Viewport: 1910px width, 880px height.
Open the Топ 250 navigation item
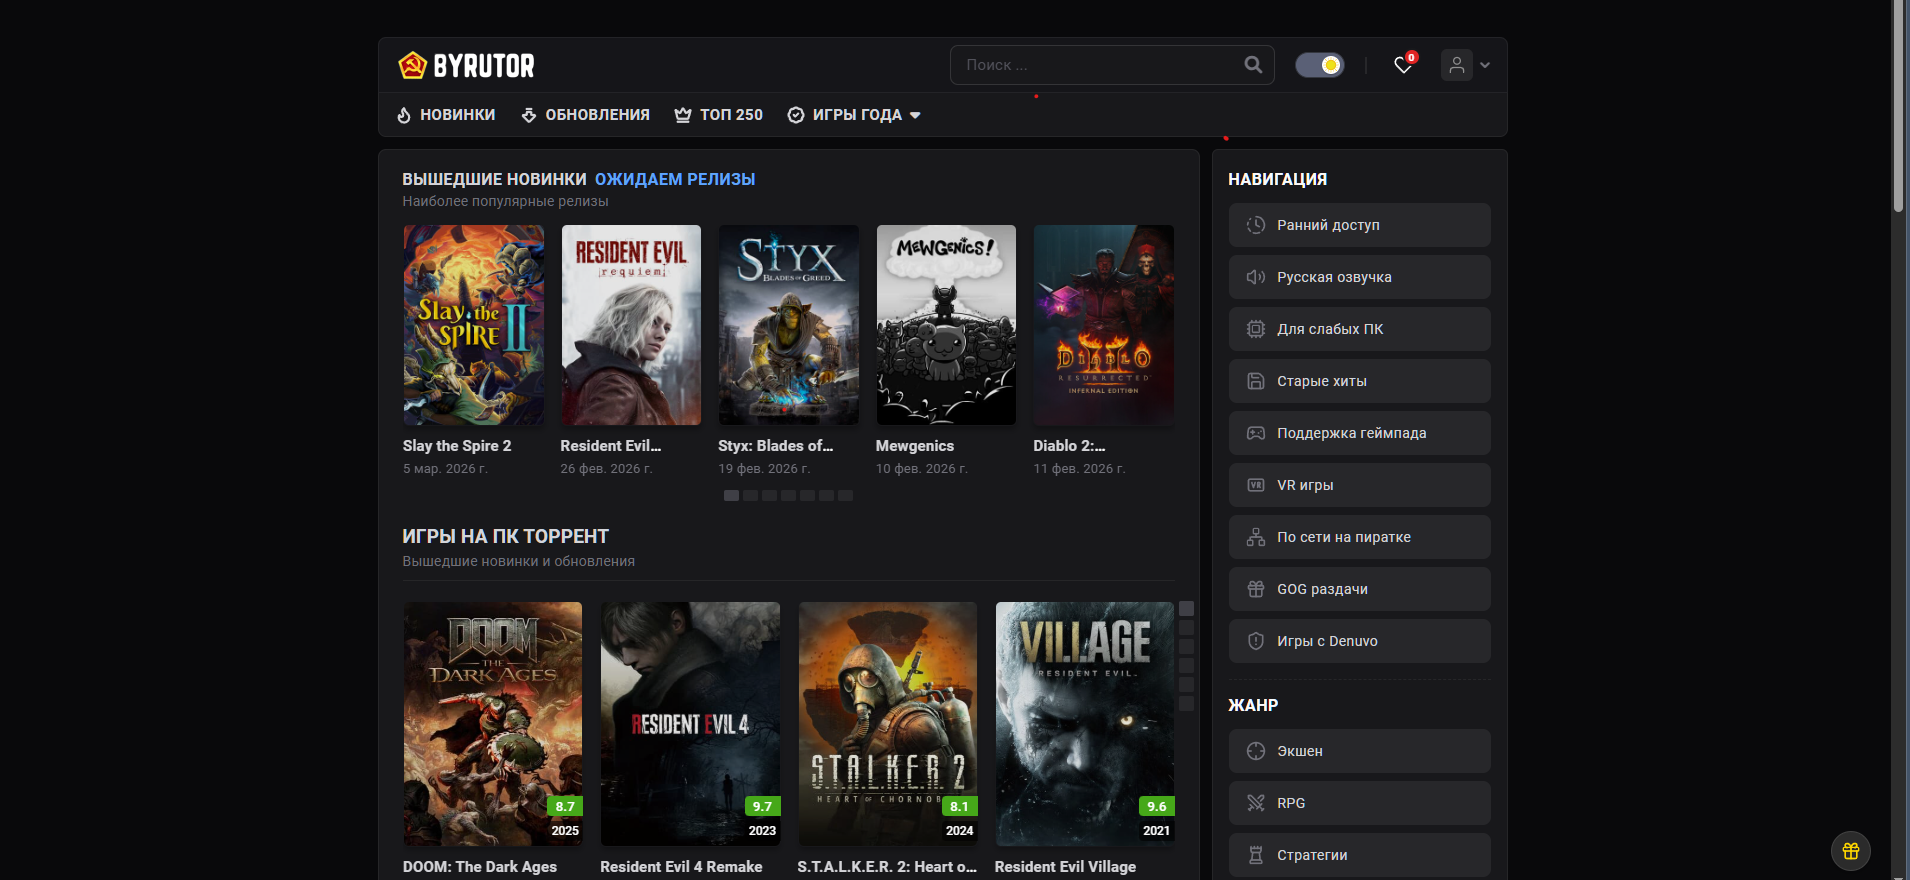coord(719,115)
